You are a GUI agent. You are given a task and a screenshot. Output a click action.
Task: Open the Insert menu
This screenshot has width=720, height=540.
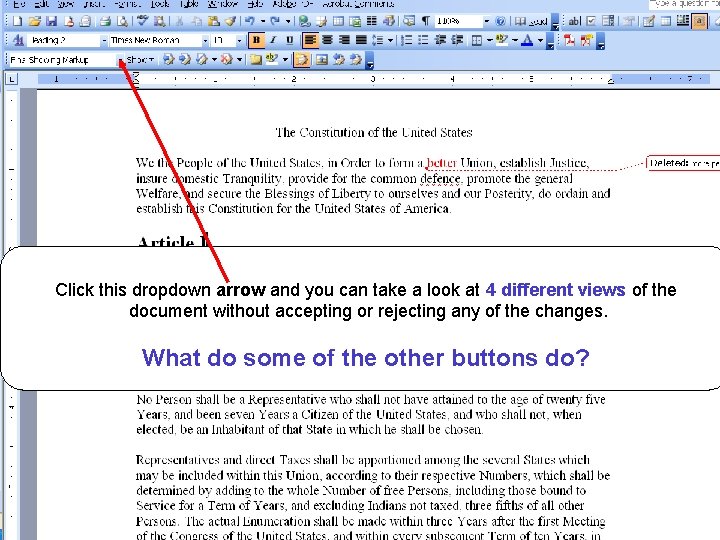(x=94, y=4)
